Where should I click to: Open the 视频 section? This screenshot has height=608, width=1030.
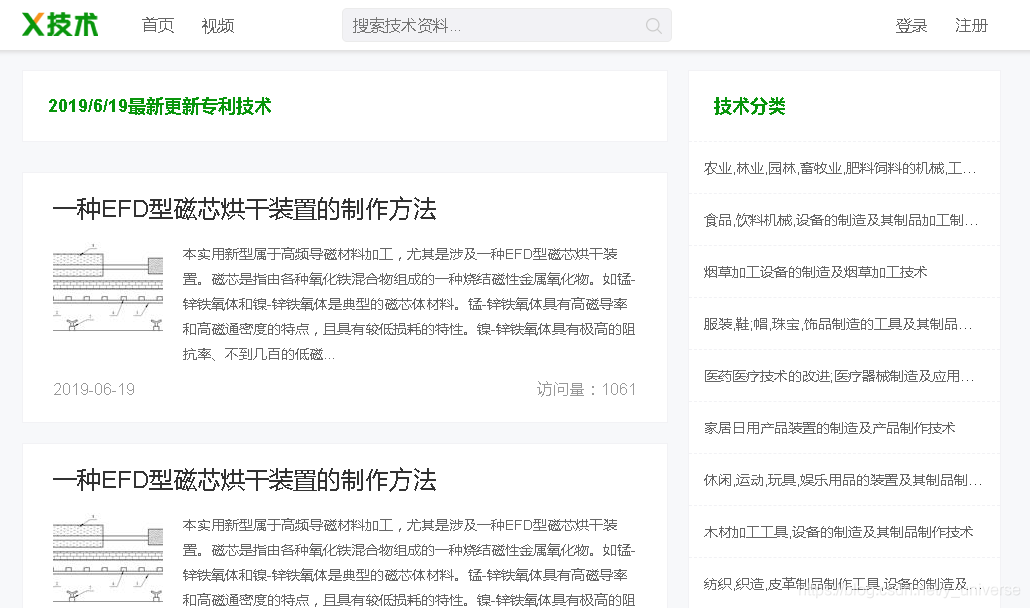(217, 26)
